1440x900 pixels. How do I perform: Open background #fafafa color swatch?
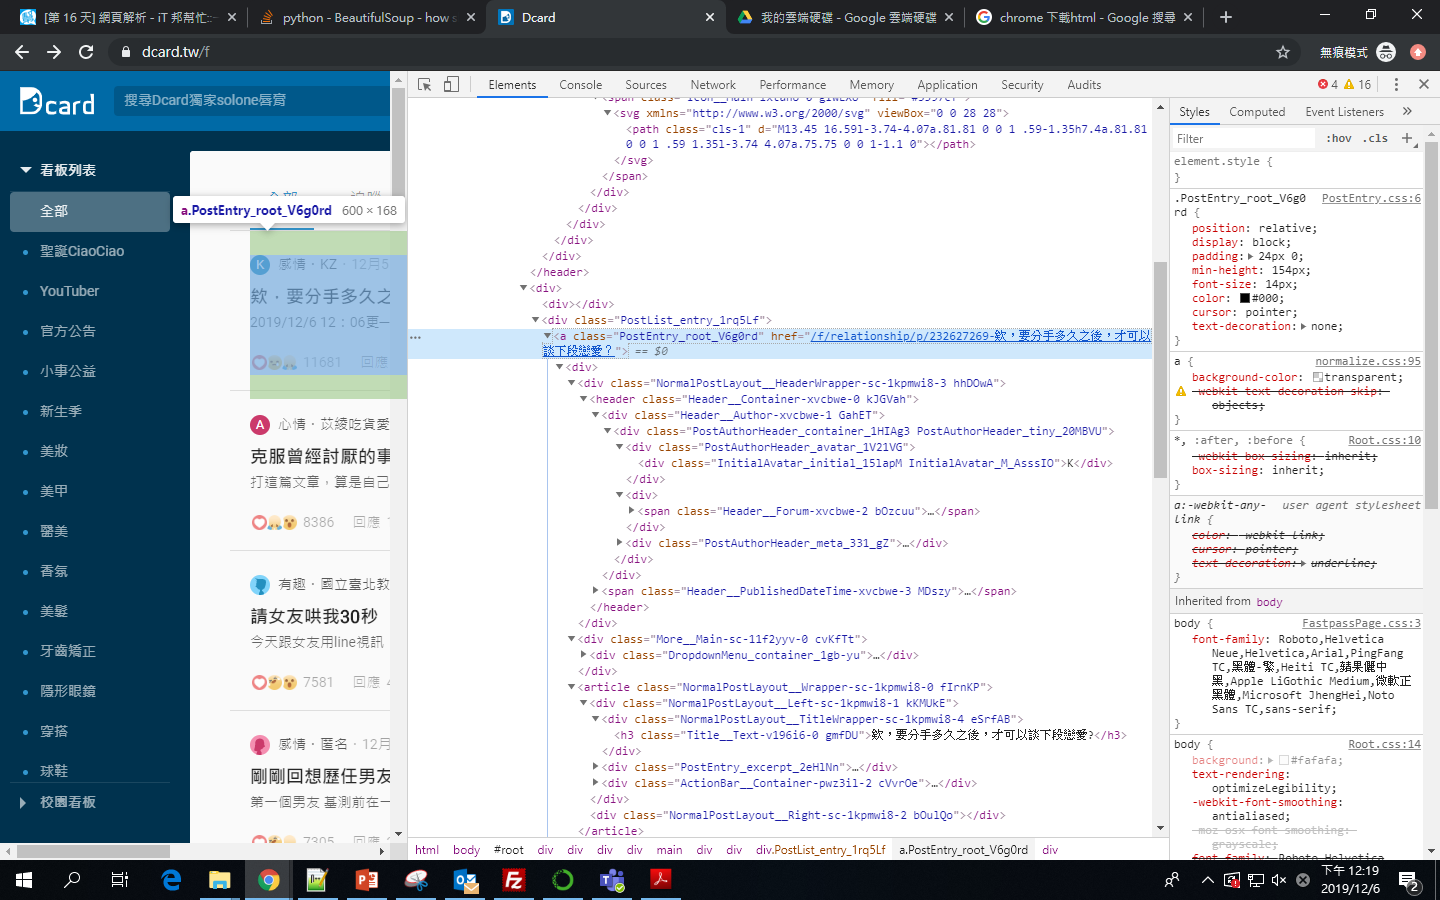point(1284,760)
